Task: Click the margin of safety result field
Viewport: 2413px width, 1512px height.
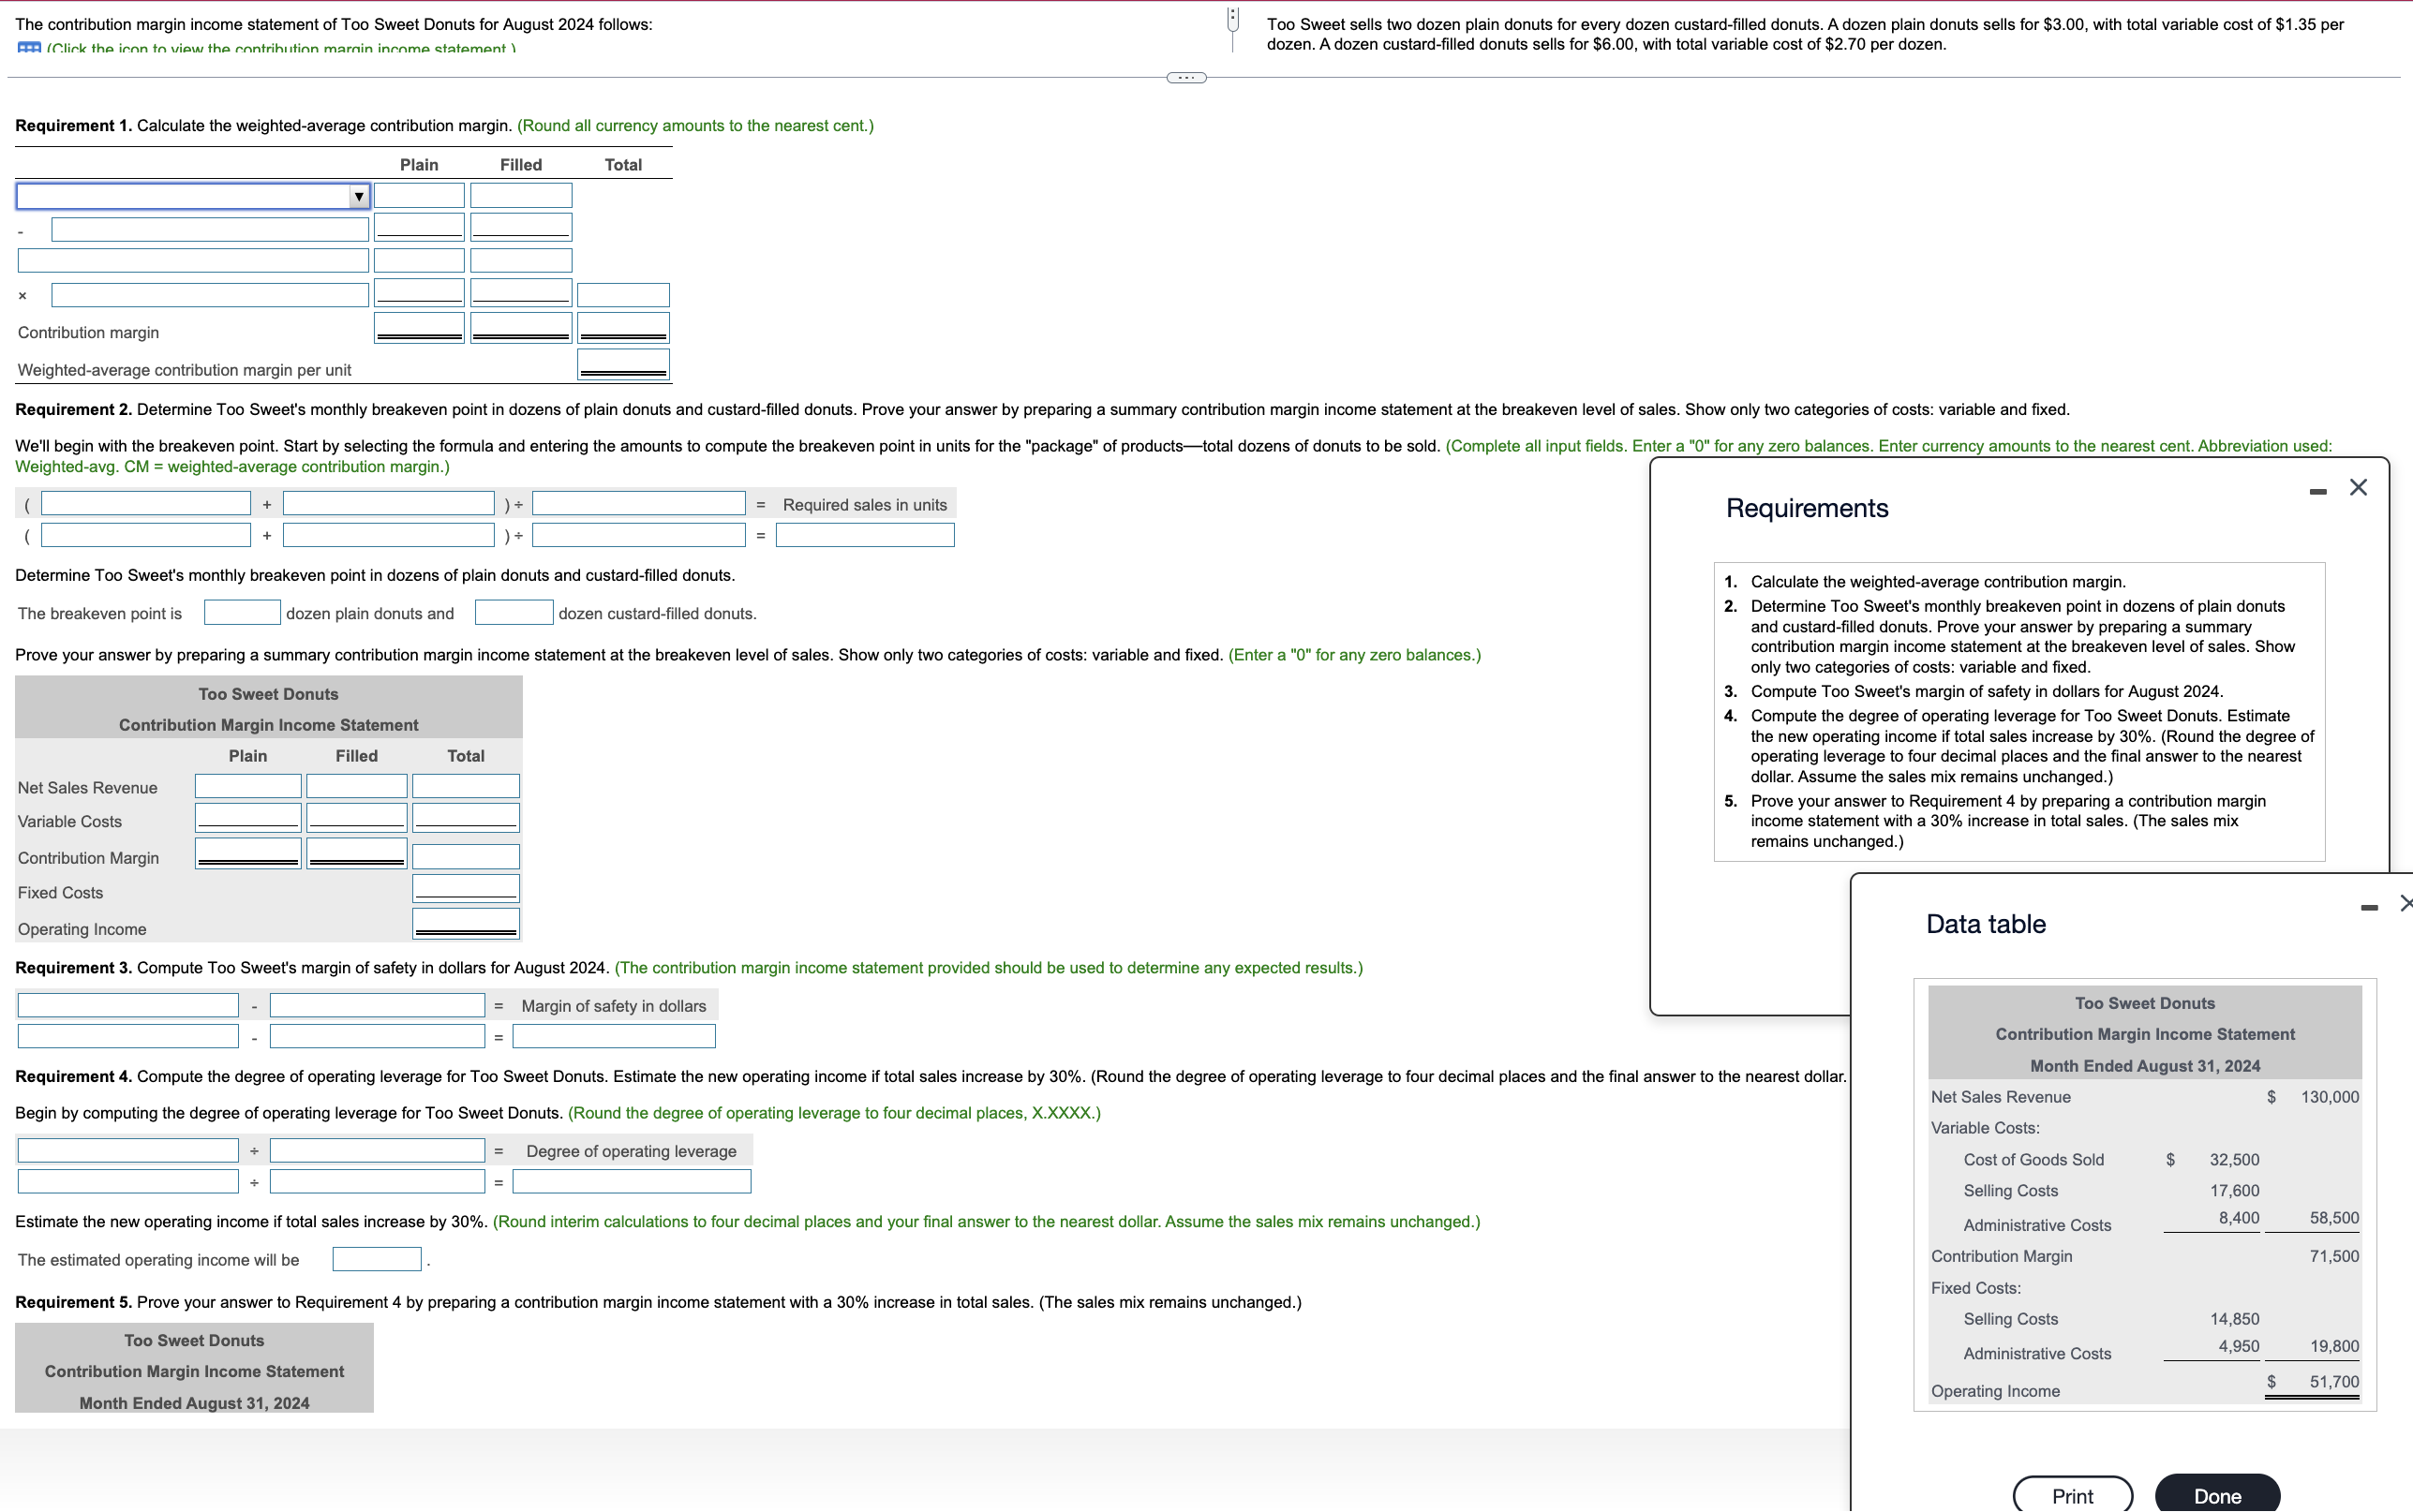Action: point(613,1037)
